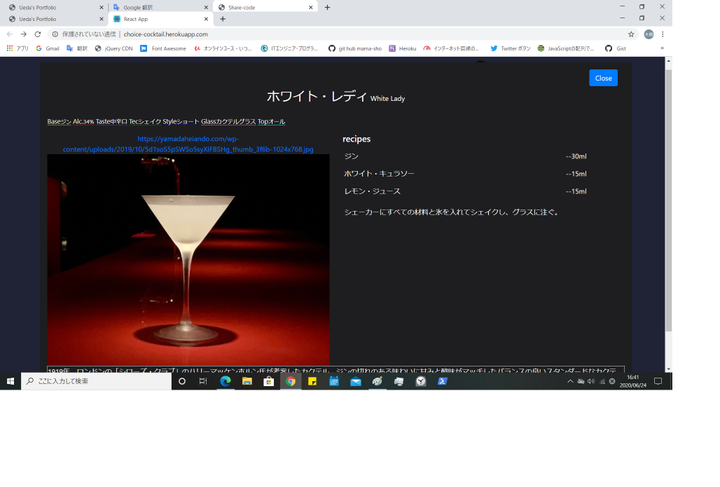Open the jQuery CDN bookmark

pos(113,48)
